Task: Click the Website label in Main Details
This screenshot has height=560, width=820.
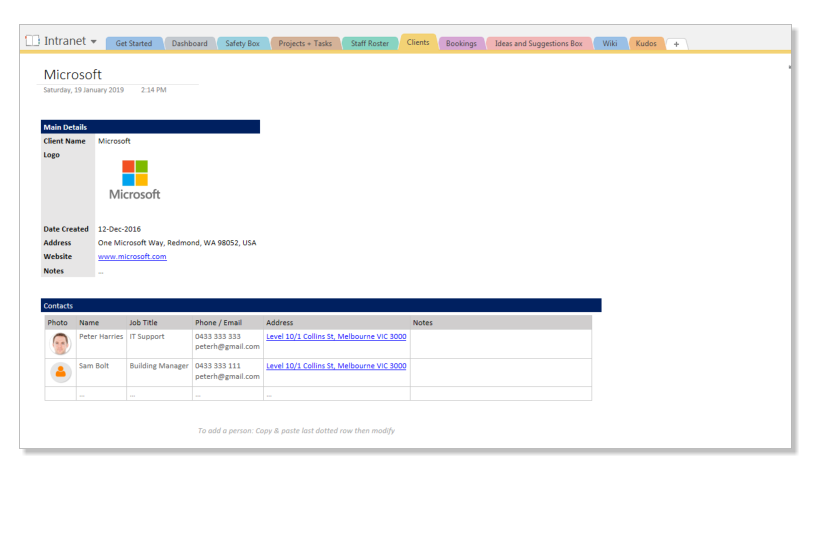Action: pyautogui.click(x=58, y=256)
